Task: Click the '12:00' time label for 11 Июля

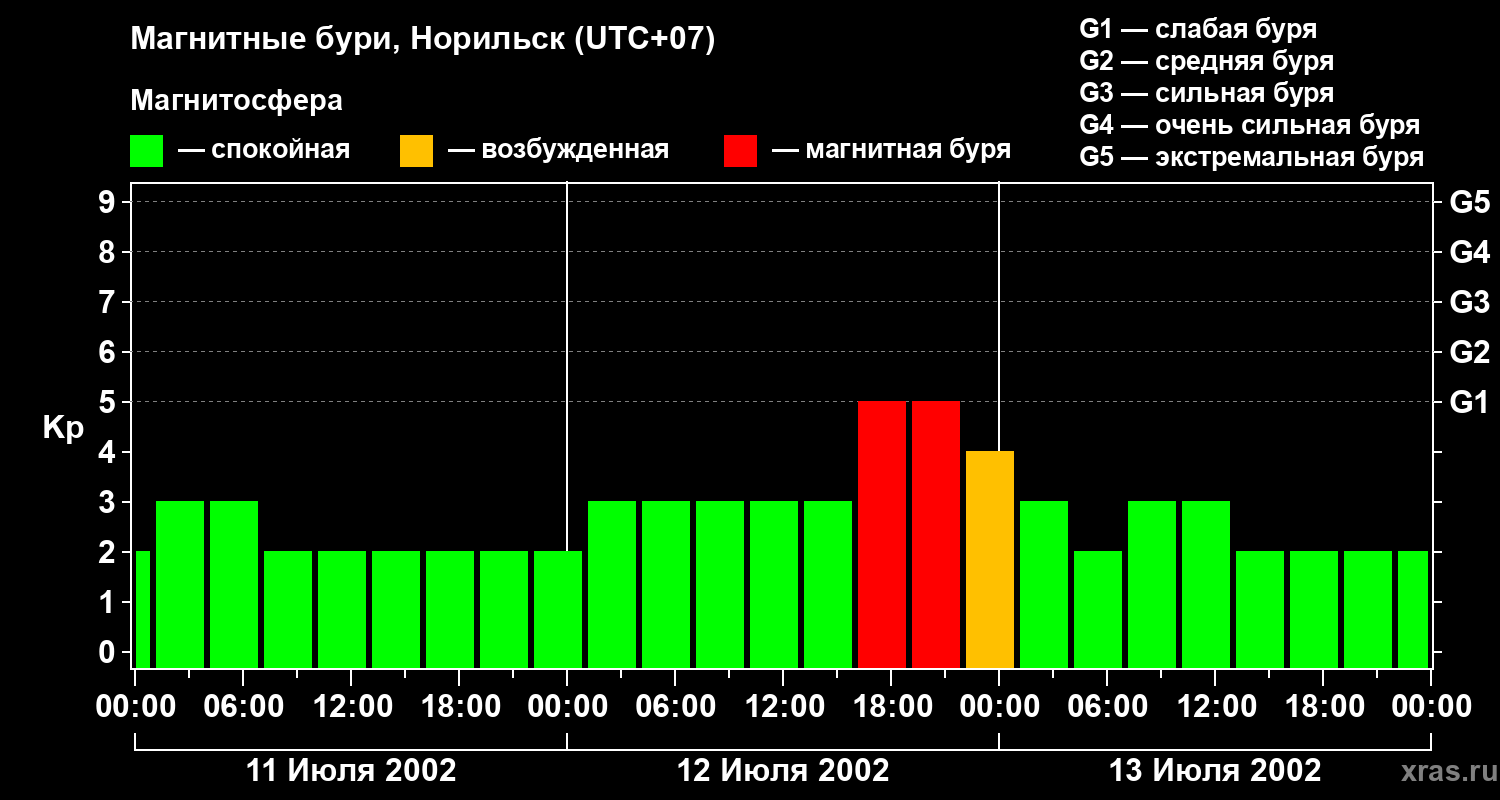Action: [351, 706]
